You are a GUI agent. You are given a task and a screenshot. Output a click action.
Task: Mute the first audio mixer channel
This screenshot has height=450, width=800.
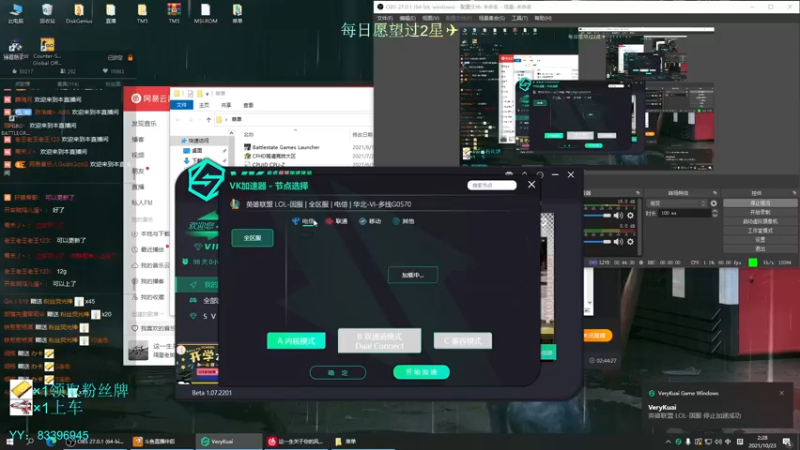click(618, 216)
